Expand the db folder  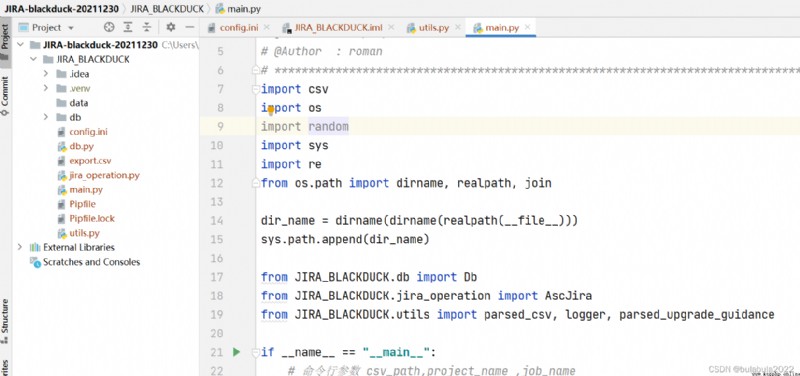46,117
